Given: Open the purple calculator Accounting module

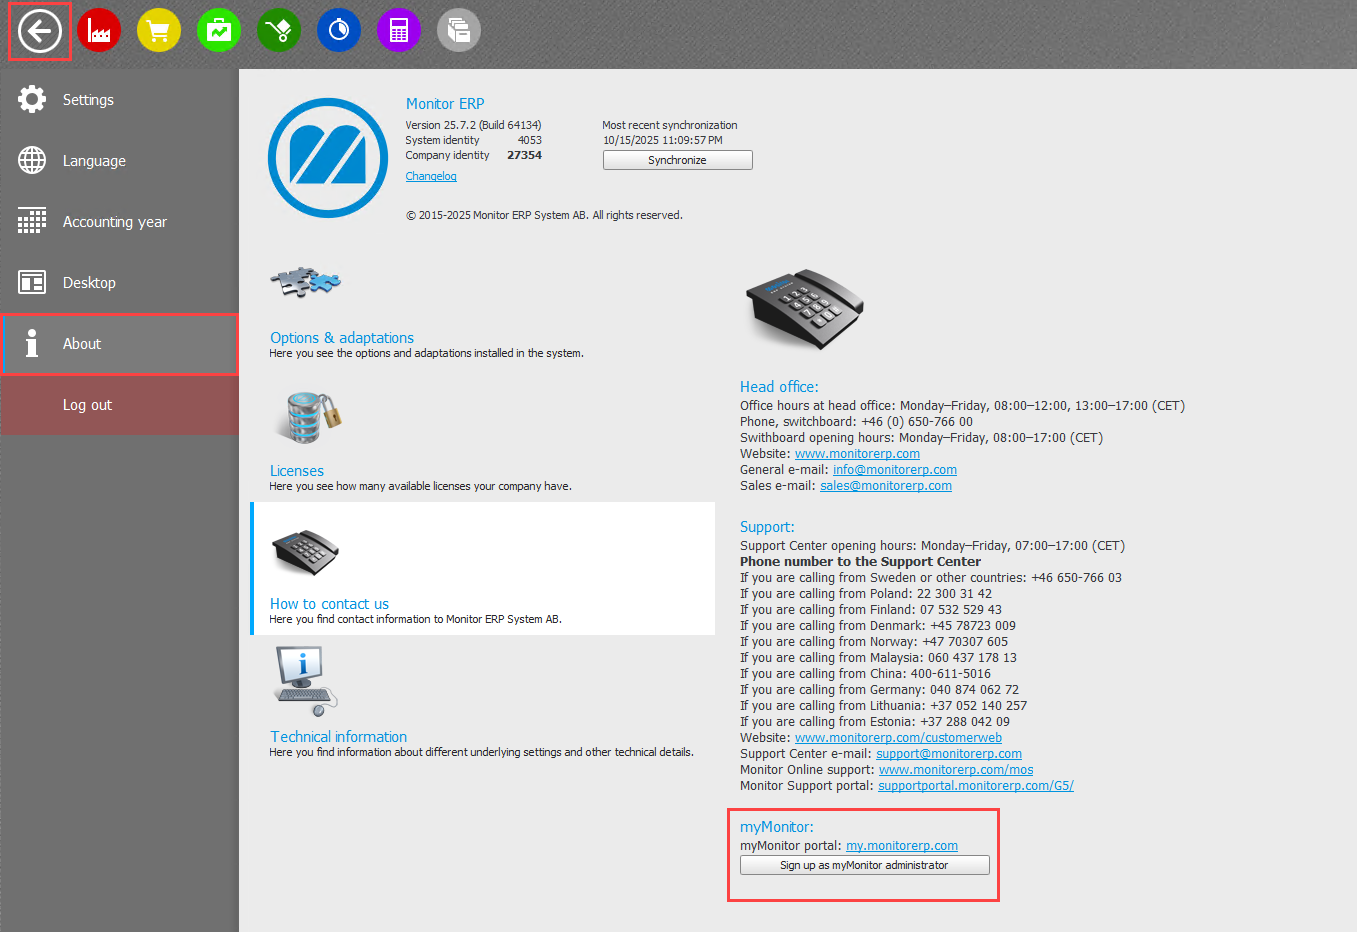Looking at the screenshot, I should click(x=399, y=31).
